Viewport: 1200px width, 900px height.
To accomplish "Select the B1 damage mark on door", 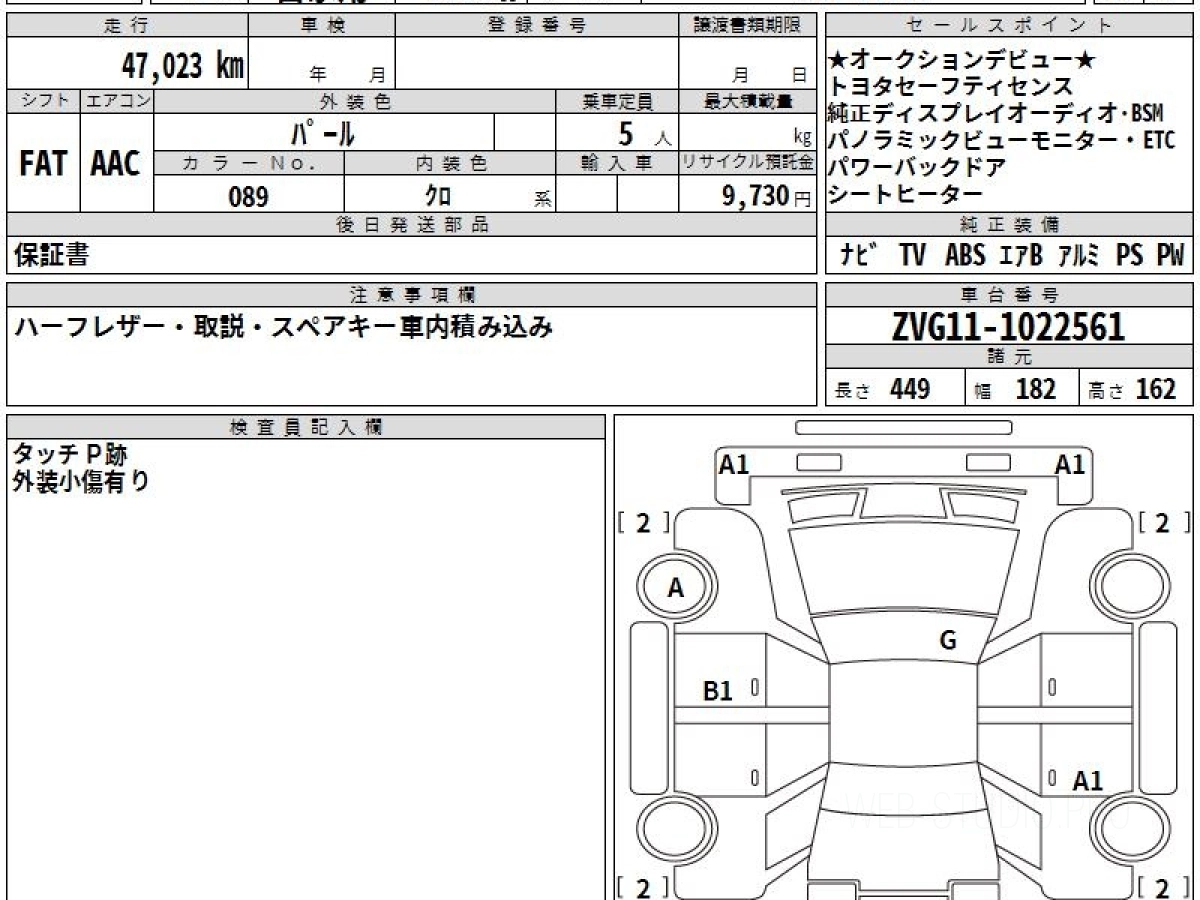I will pyautogui.click(x=718, y=690).
